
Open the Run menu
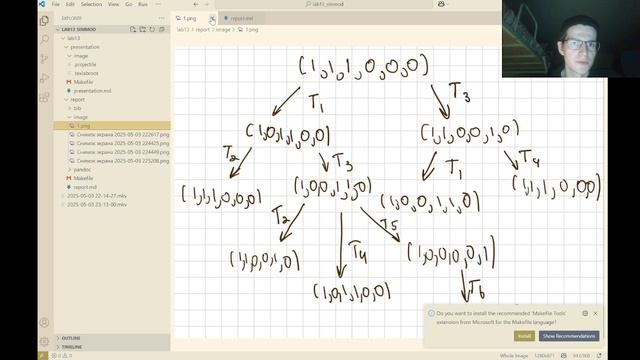click(x=143, y=4)
